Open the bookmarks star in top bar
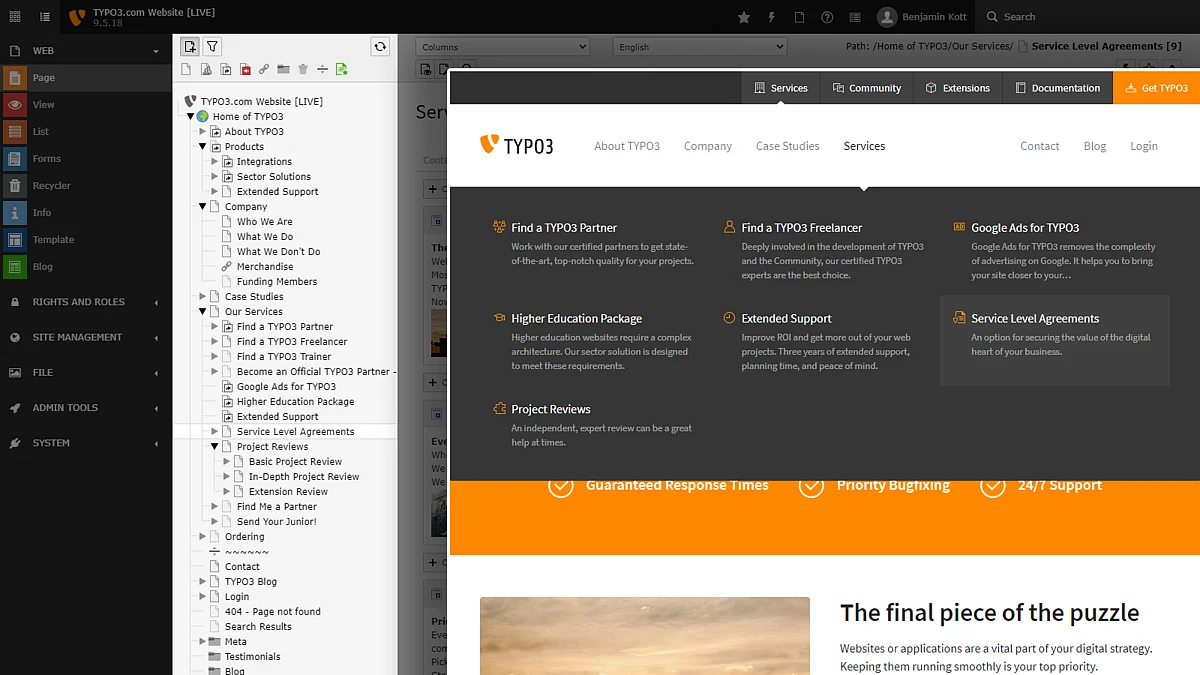Viewport: 1200px width, 675px height. (x=744, y=17)
